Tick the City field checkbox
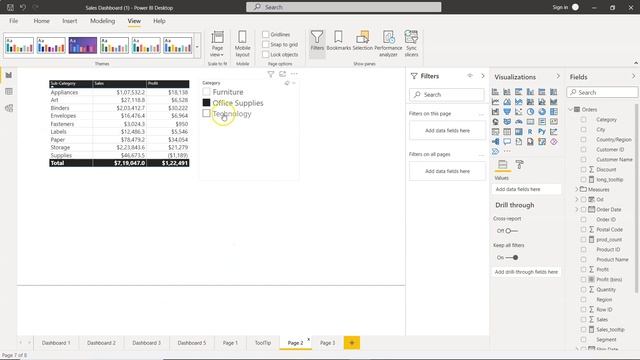Image resolution: width=640 pixels, height=360 pixels. [583, 129]
